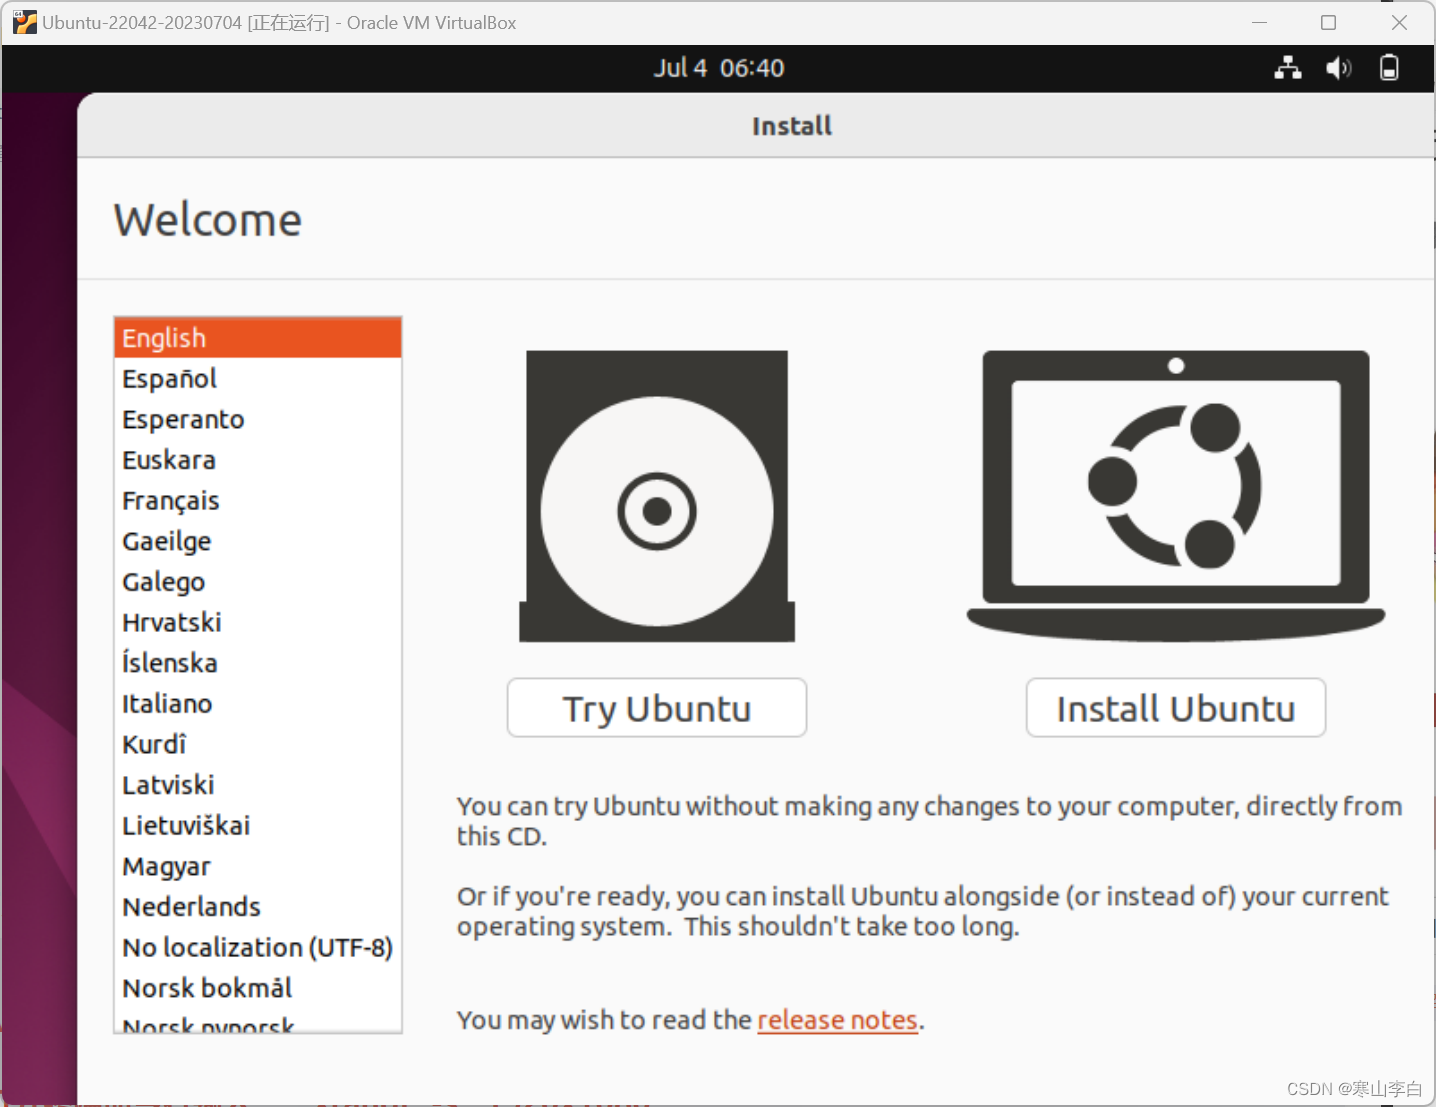Open the release notes link
1436x1107 pixels.
click(x=837, y=1019)
